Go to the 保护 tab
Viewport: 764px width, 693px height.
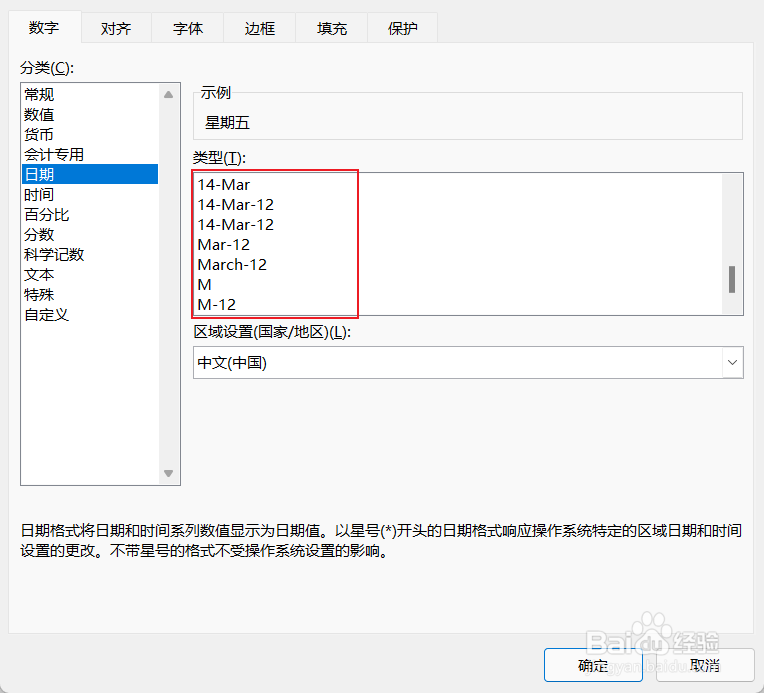click(402, 28)
